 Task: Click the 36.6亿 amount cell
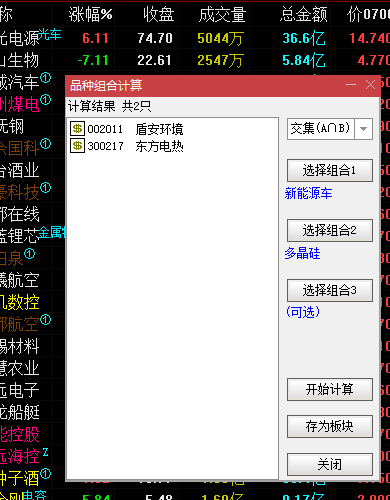coord(304,39)
